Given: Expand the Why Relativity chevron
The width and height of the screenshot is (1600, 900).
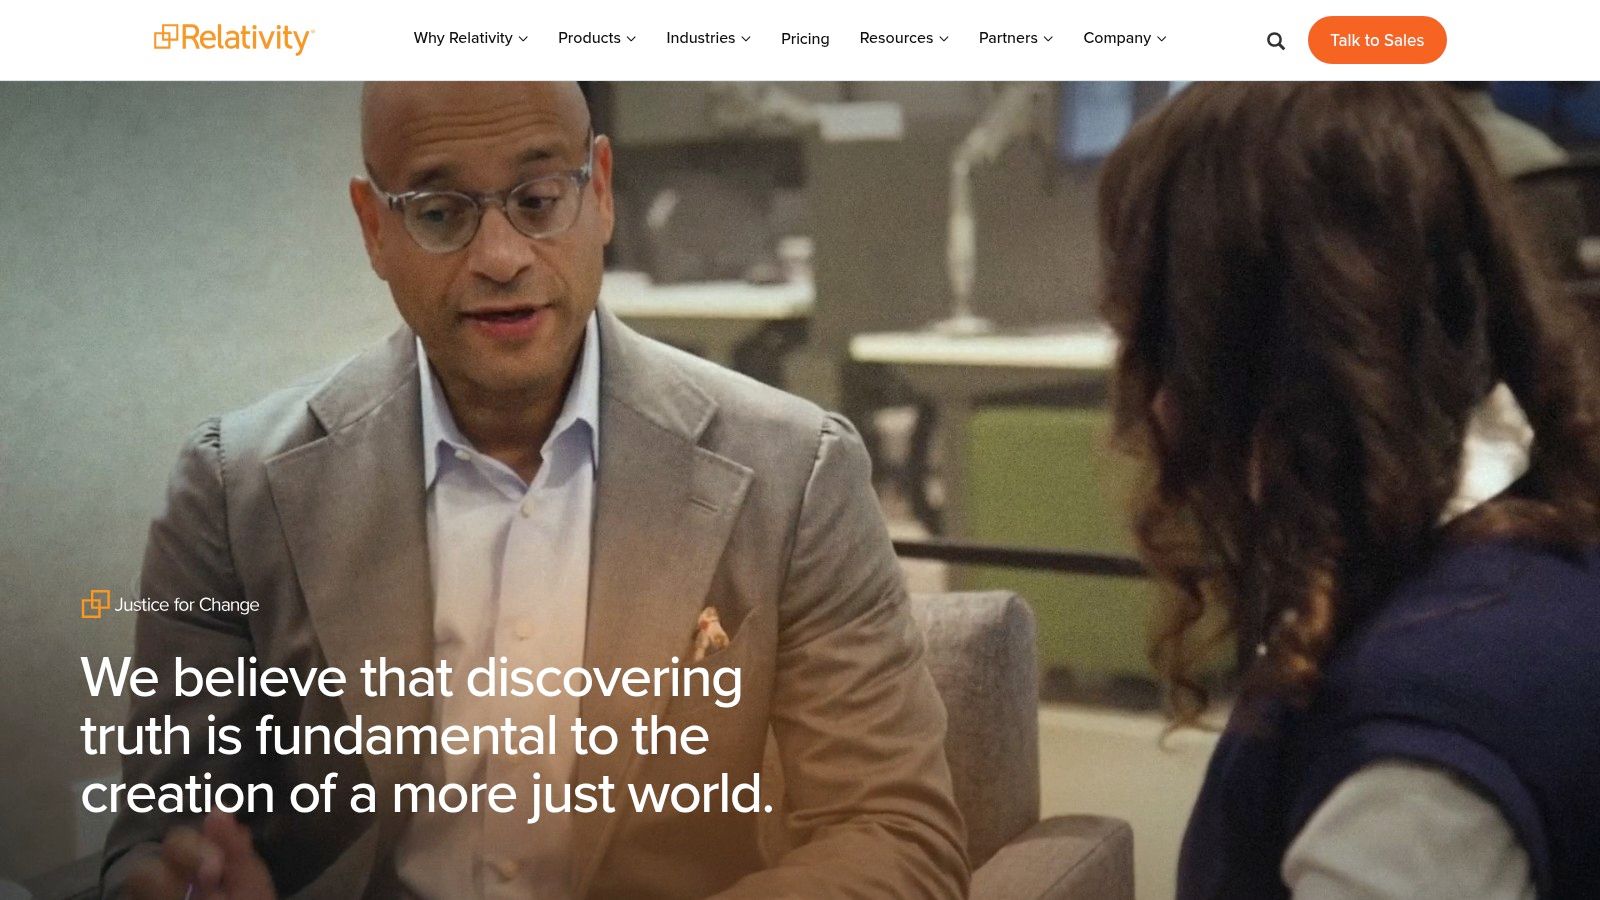Looking at the screenshot, I should click(523, 39).
